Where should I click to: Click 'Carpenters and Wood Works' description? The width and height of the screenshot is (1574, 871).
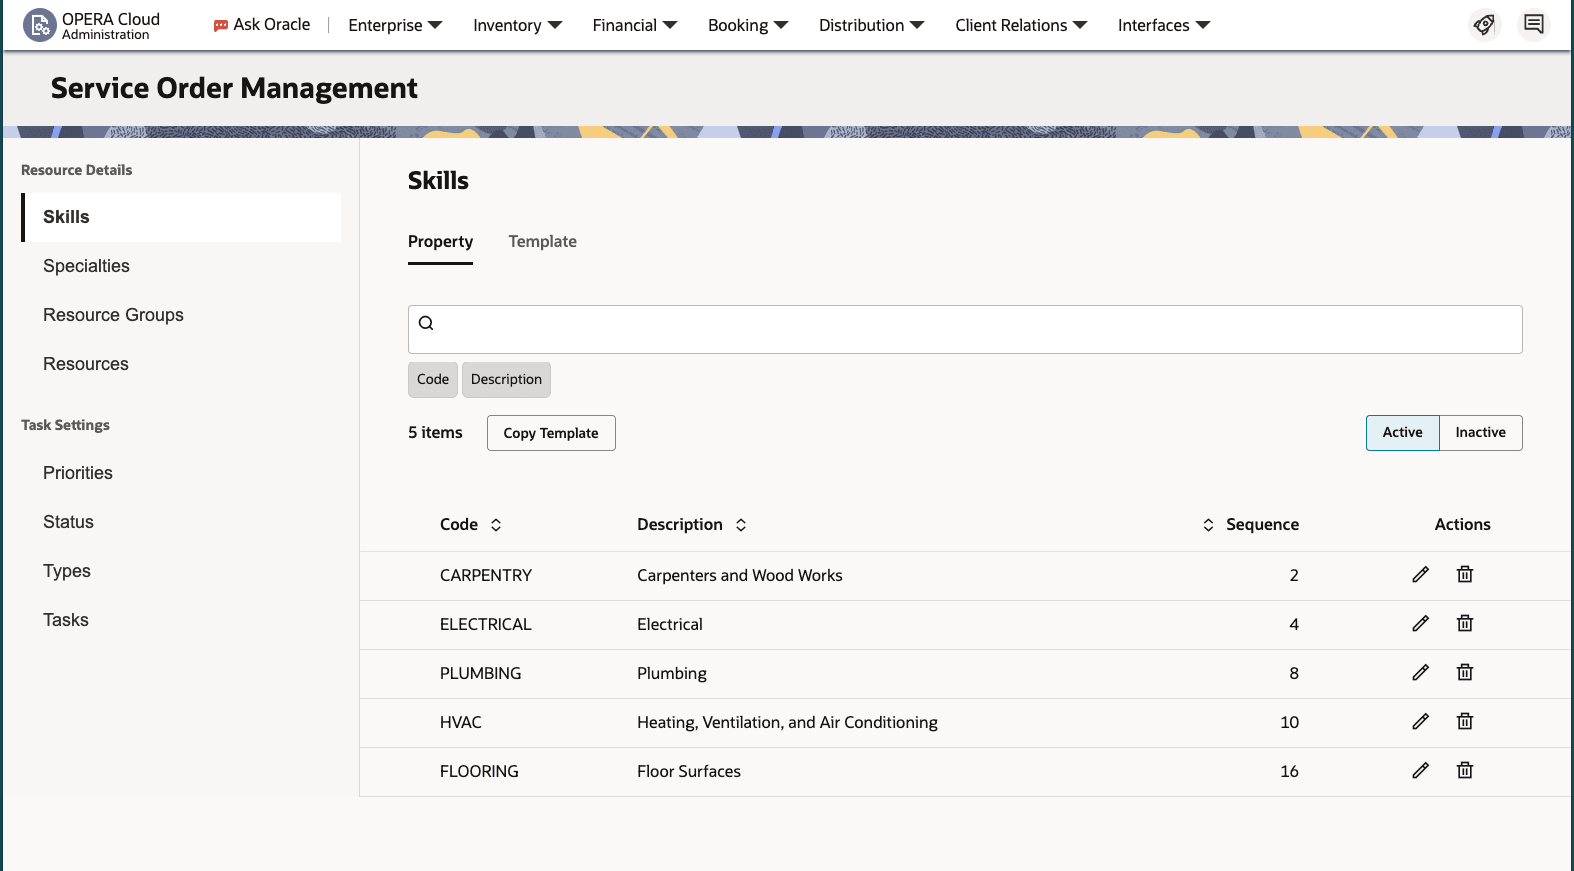click(x=740, y=575)
